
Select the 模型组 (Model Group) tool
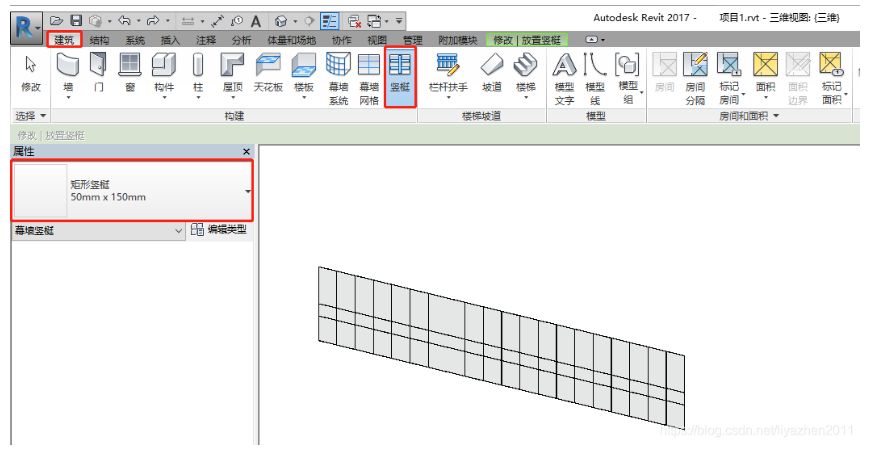click(x=628, y=78)
